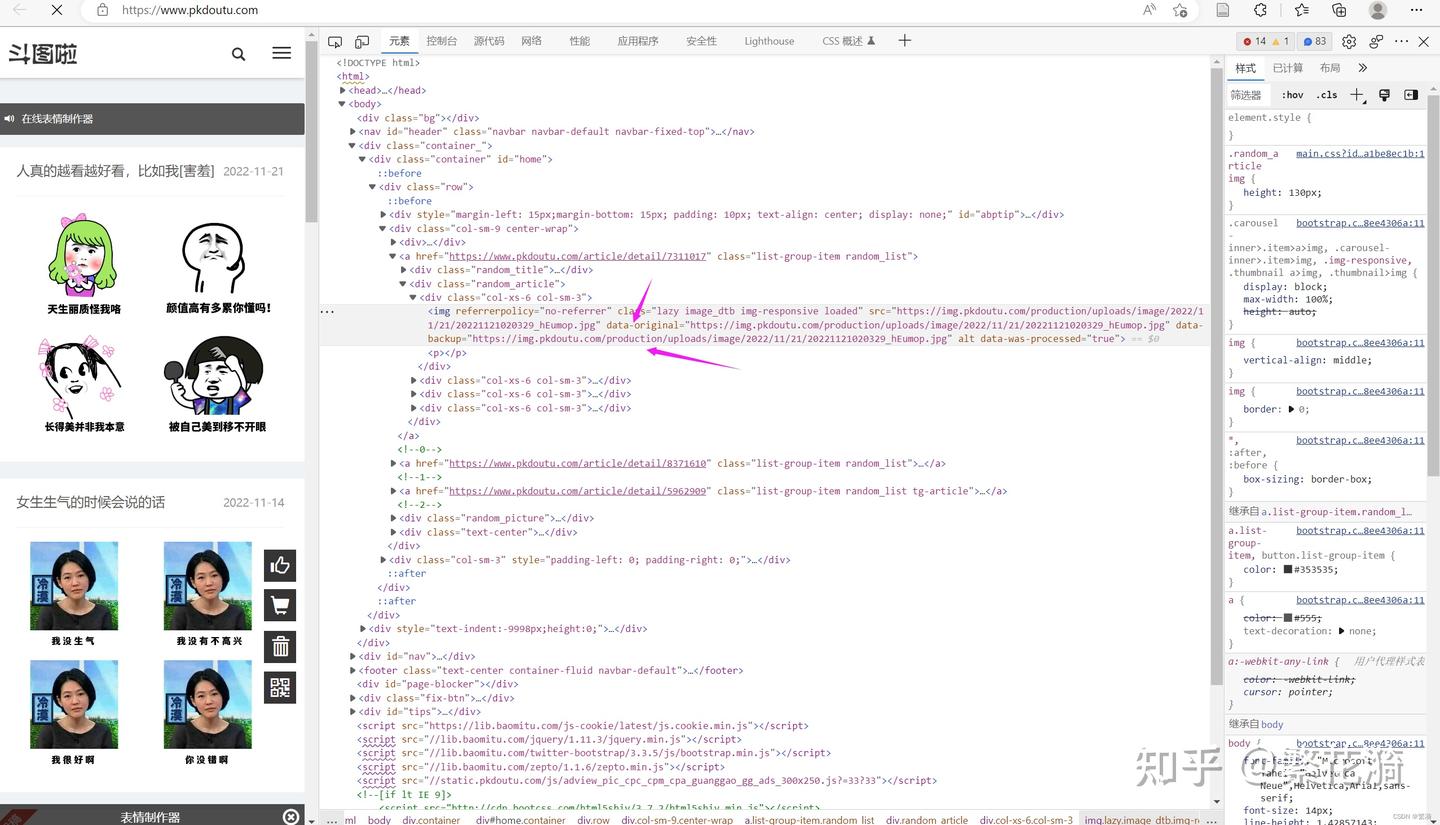Click the QR code floating button

280,687
